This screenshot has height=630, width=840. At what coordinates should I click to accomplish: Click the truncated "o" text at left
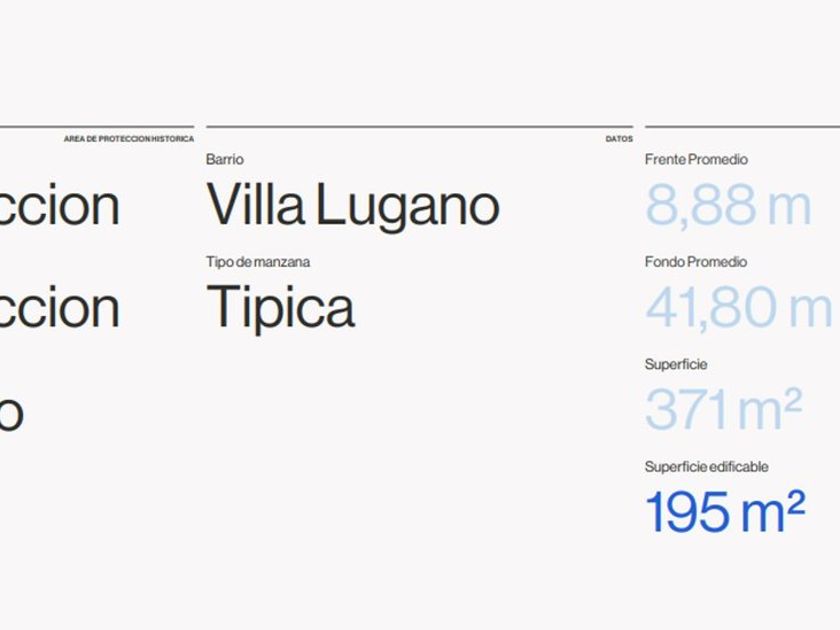[11, 412]
